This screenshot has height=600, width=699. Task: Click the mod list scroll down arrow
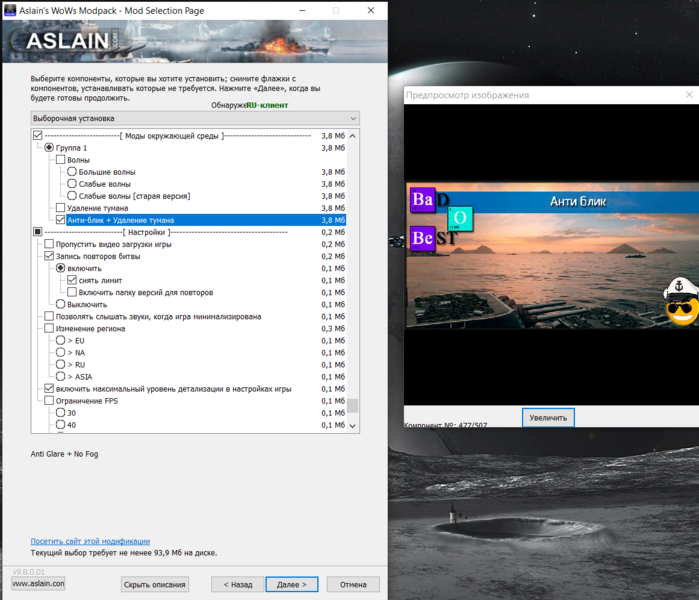[x=353, y=426]
